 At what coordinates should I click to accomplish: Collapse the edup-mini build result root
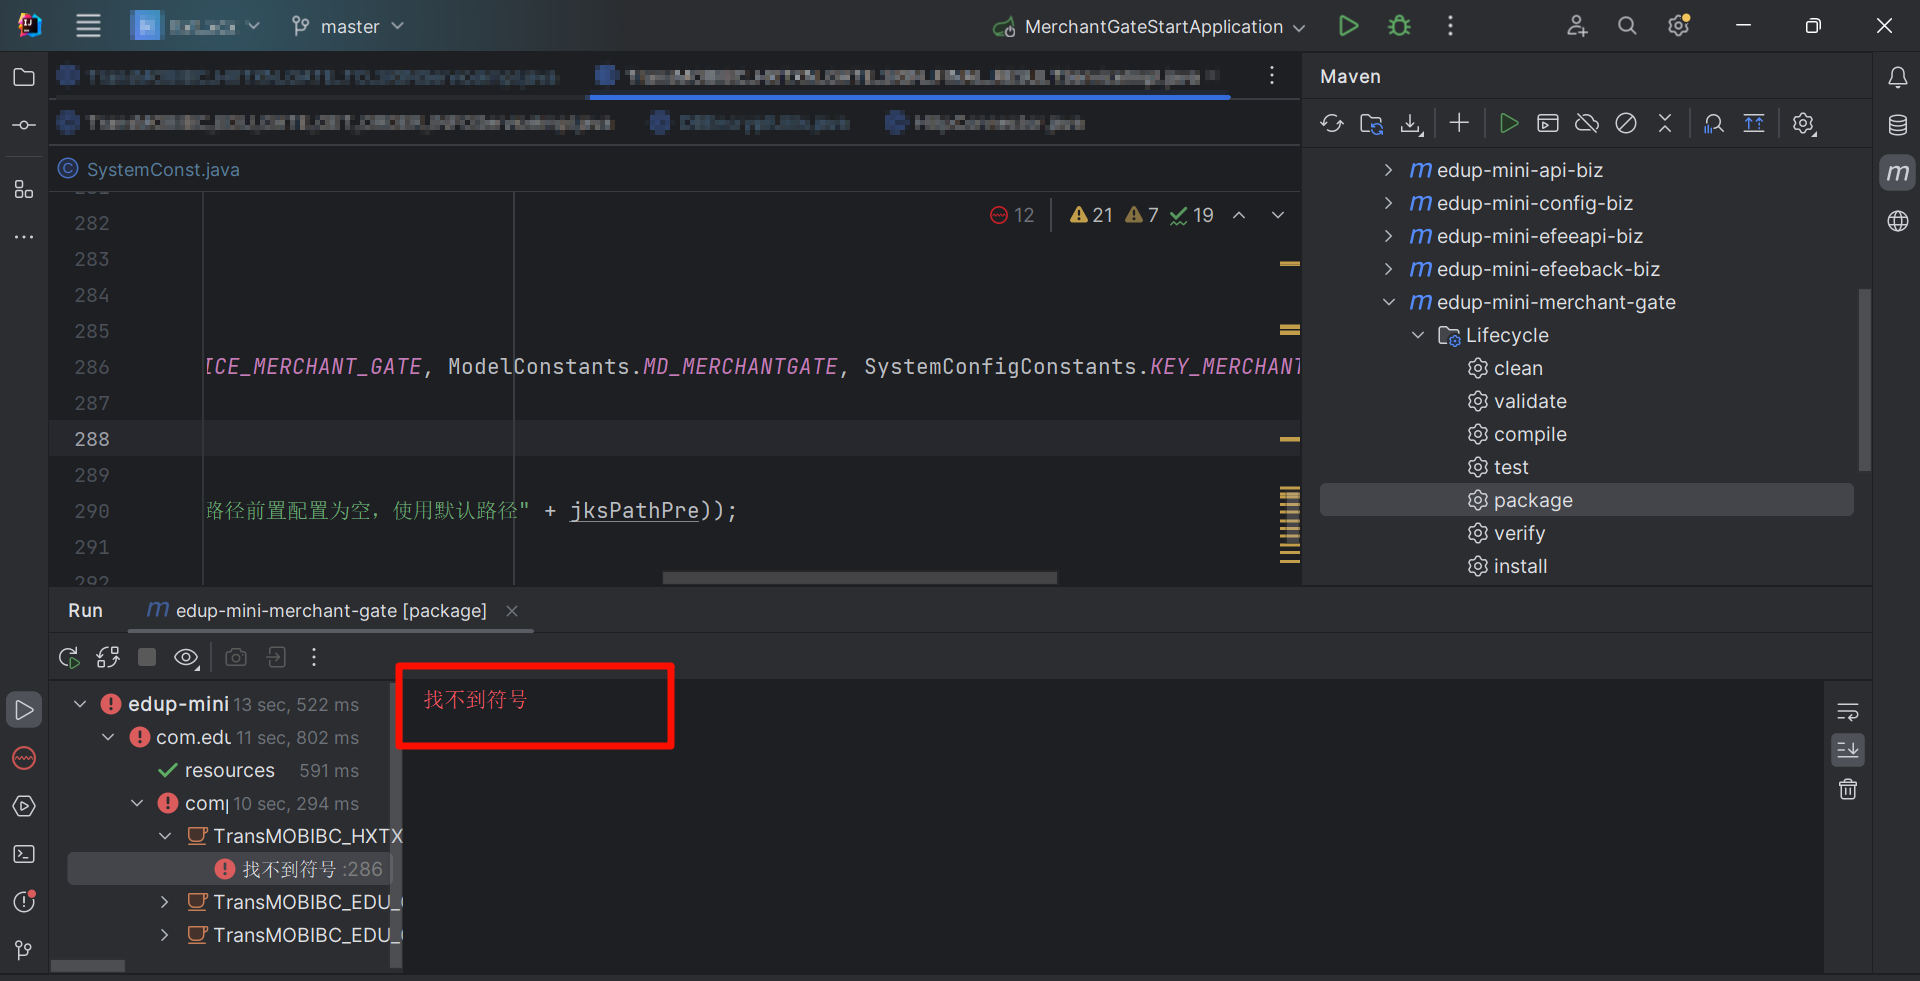pyautogui.click(x=80, y=704)
